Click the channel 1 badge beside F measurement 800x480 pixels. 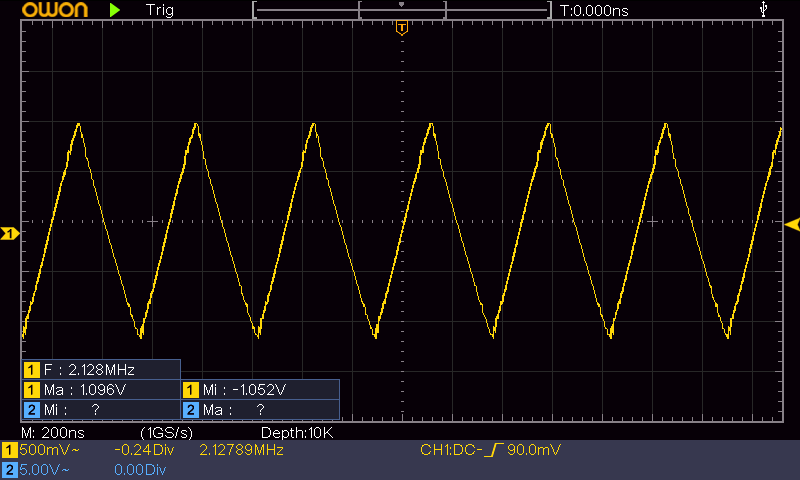(x=32, y=369)
